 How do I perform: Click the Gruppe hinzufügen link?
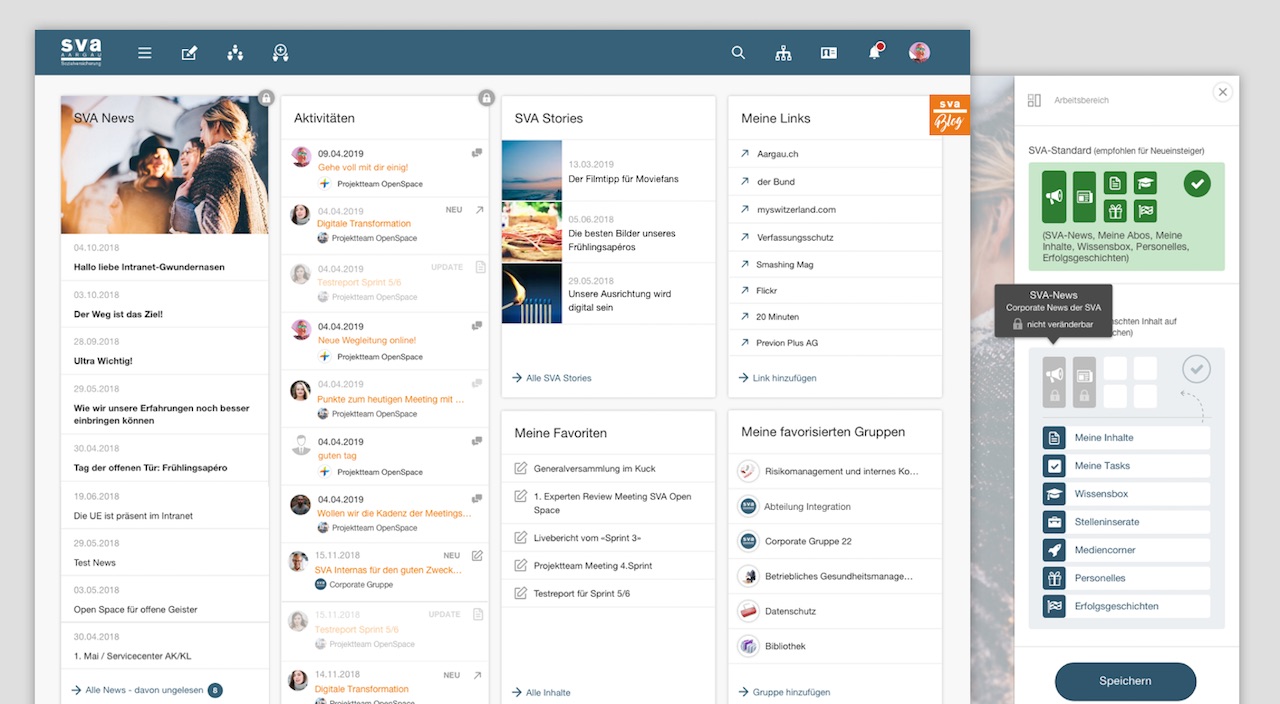click(785, 692)
